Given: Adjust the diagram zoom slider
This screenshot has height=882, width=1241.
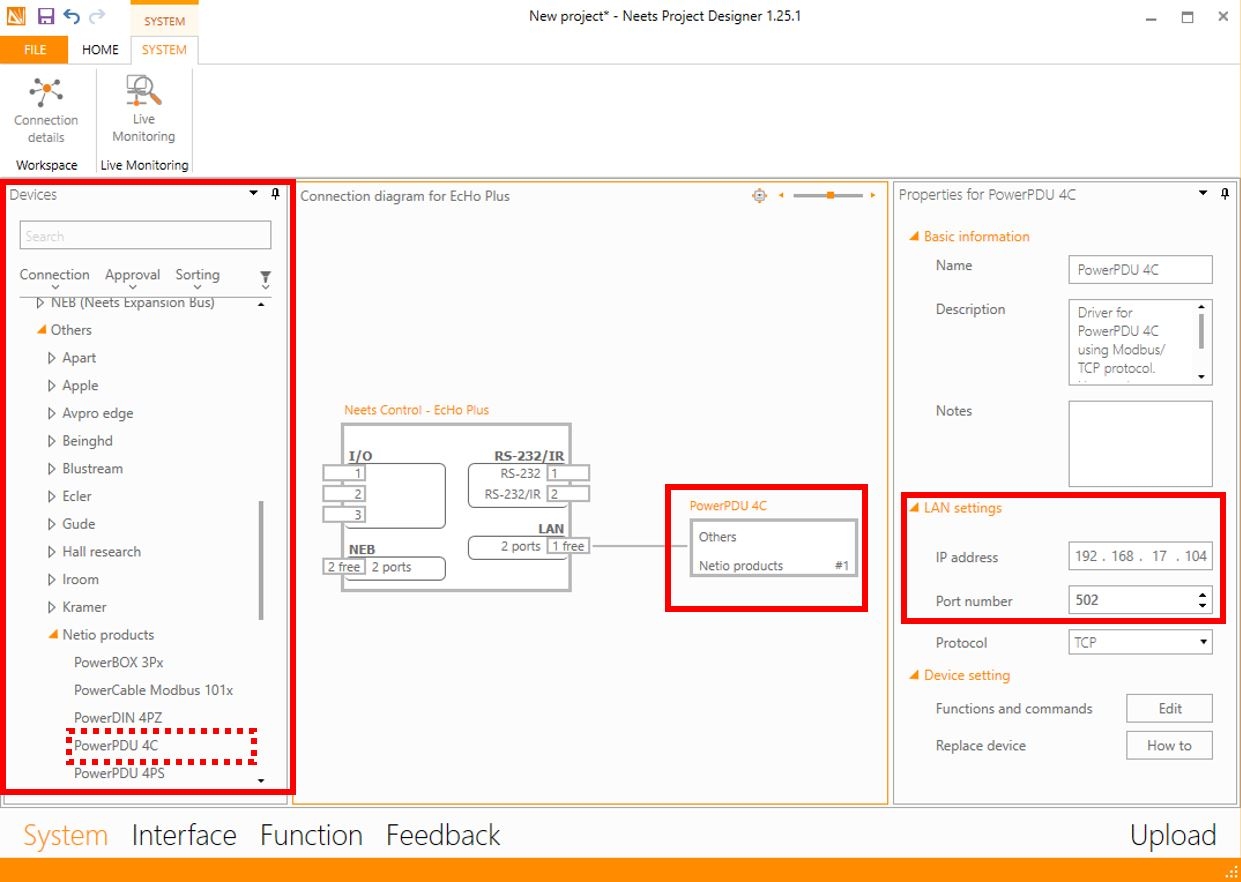Looking at the screenshot, I should click(830, 196).
